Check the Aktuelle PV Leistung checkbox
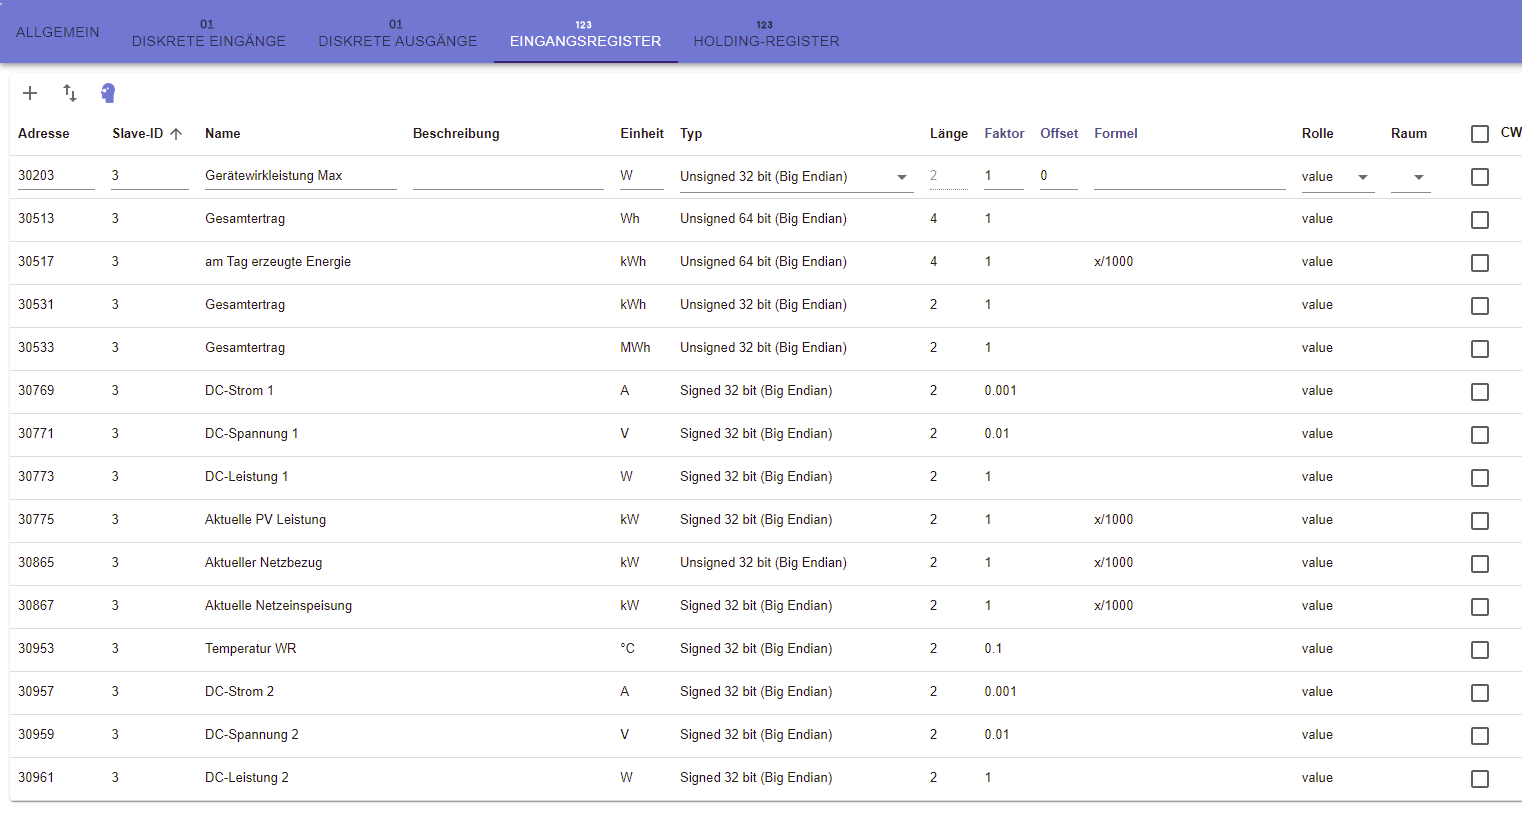The width and height of the screenshot is (1522, 823). [1480, 521]
